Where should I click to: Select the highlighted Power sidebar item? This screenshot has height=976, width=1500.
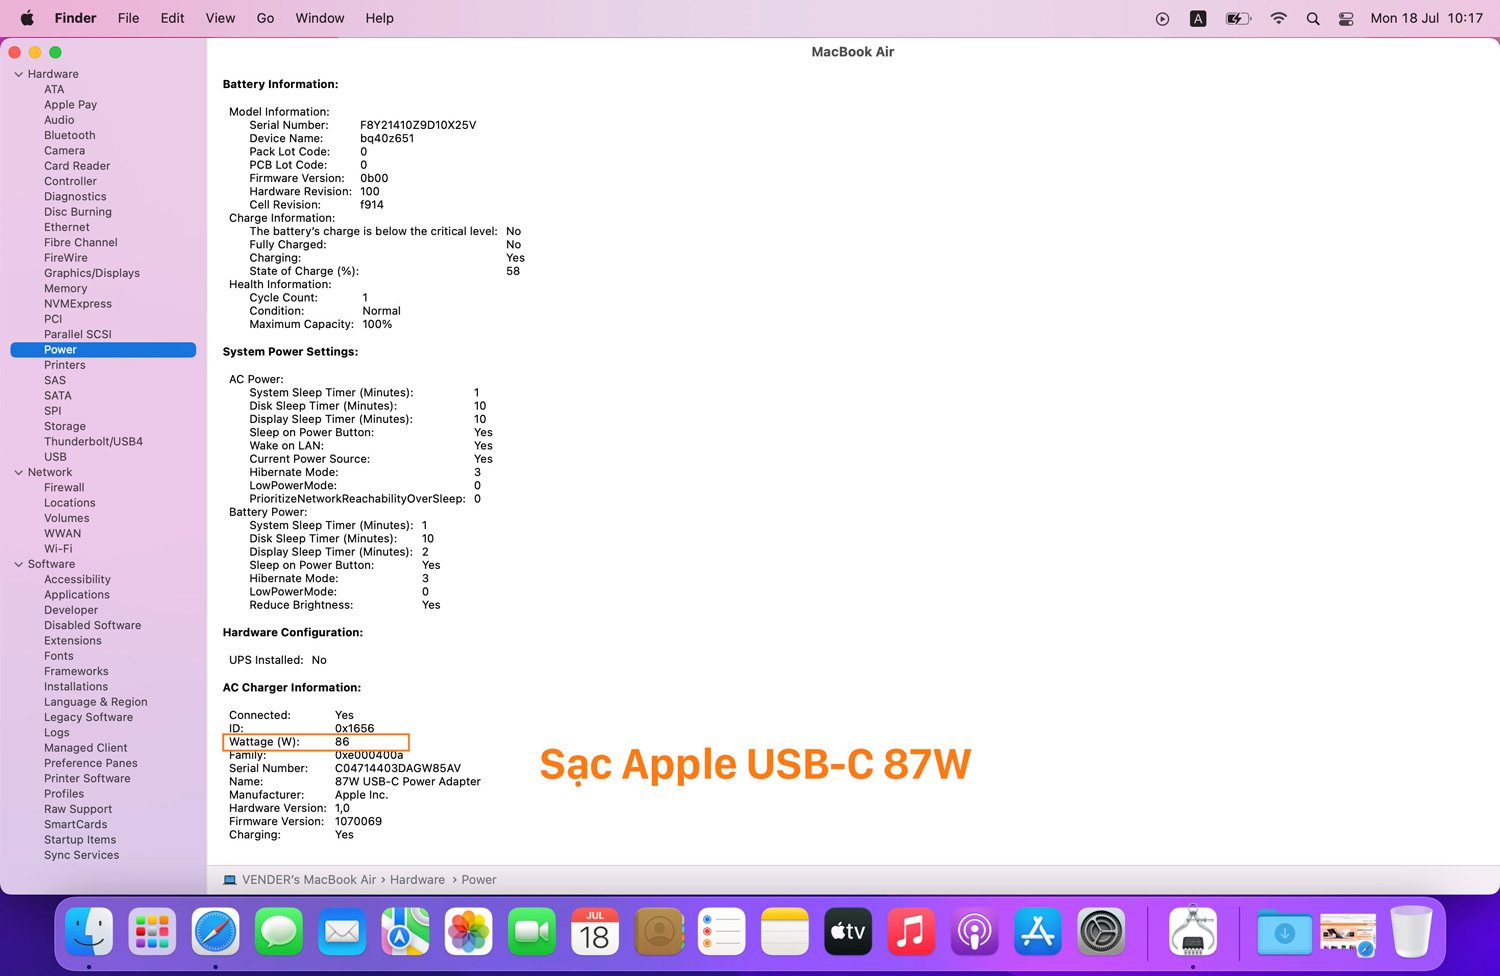click(103, 350)
